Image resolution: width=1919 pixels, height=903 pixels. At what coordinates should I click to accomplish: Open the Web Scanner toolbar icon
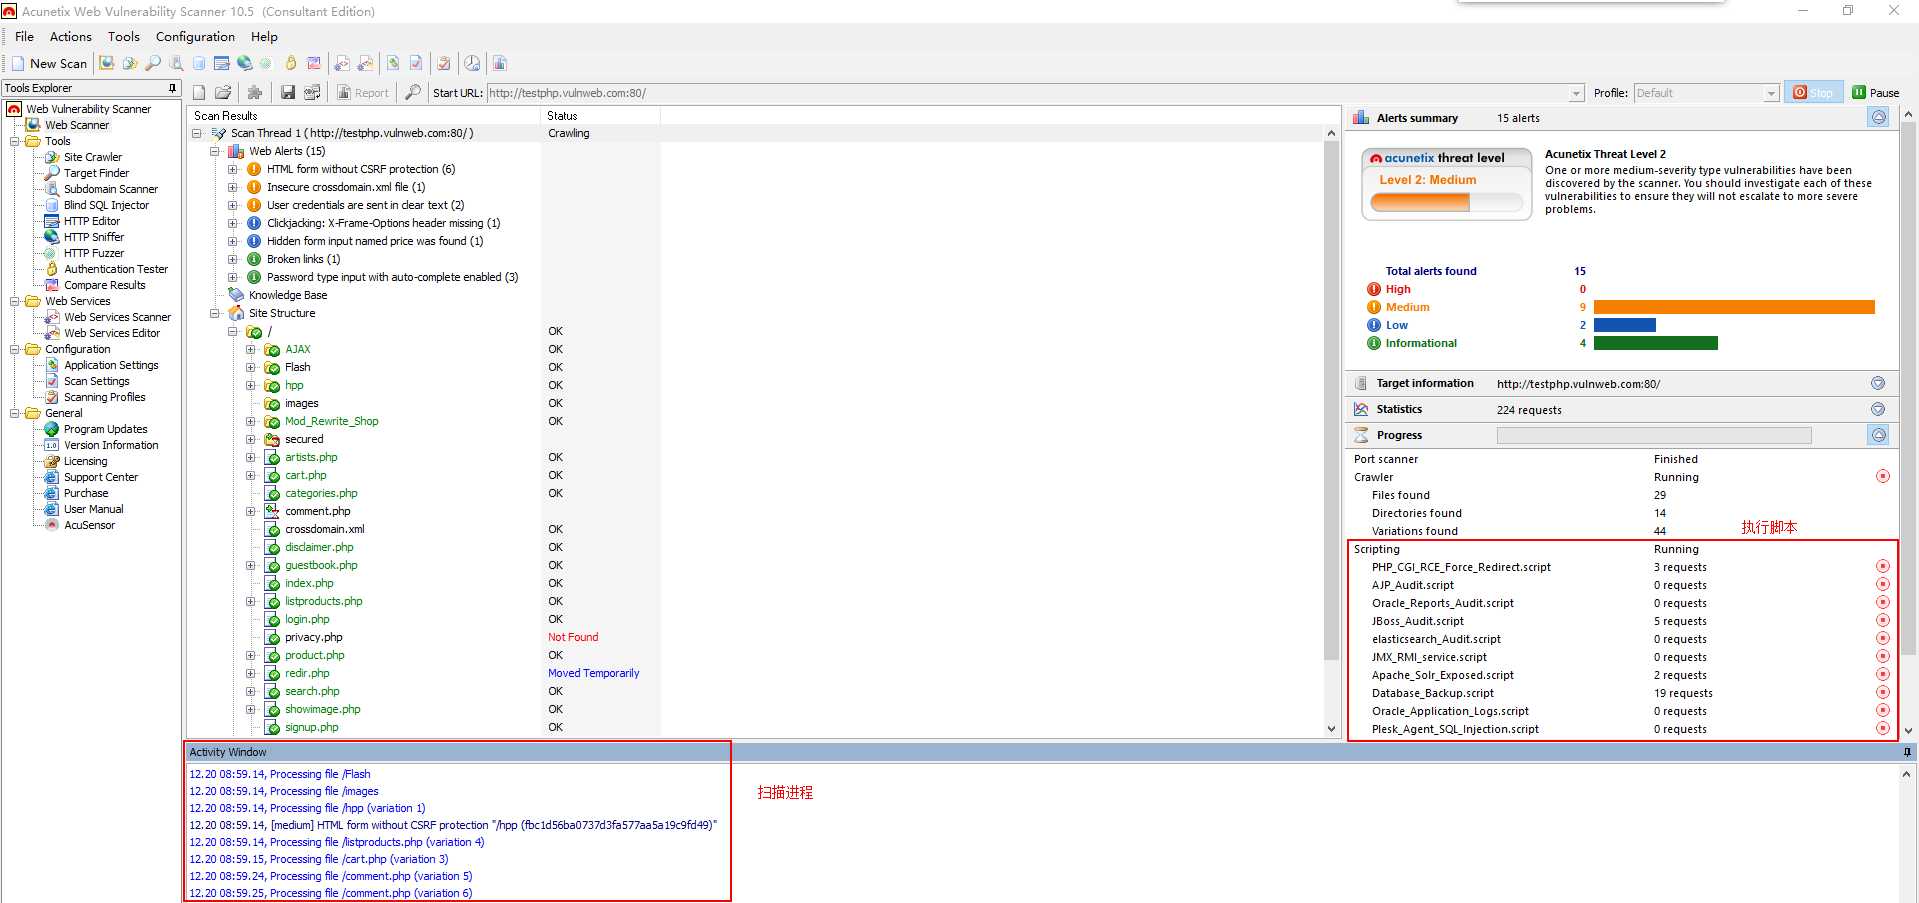pos(106,63)
